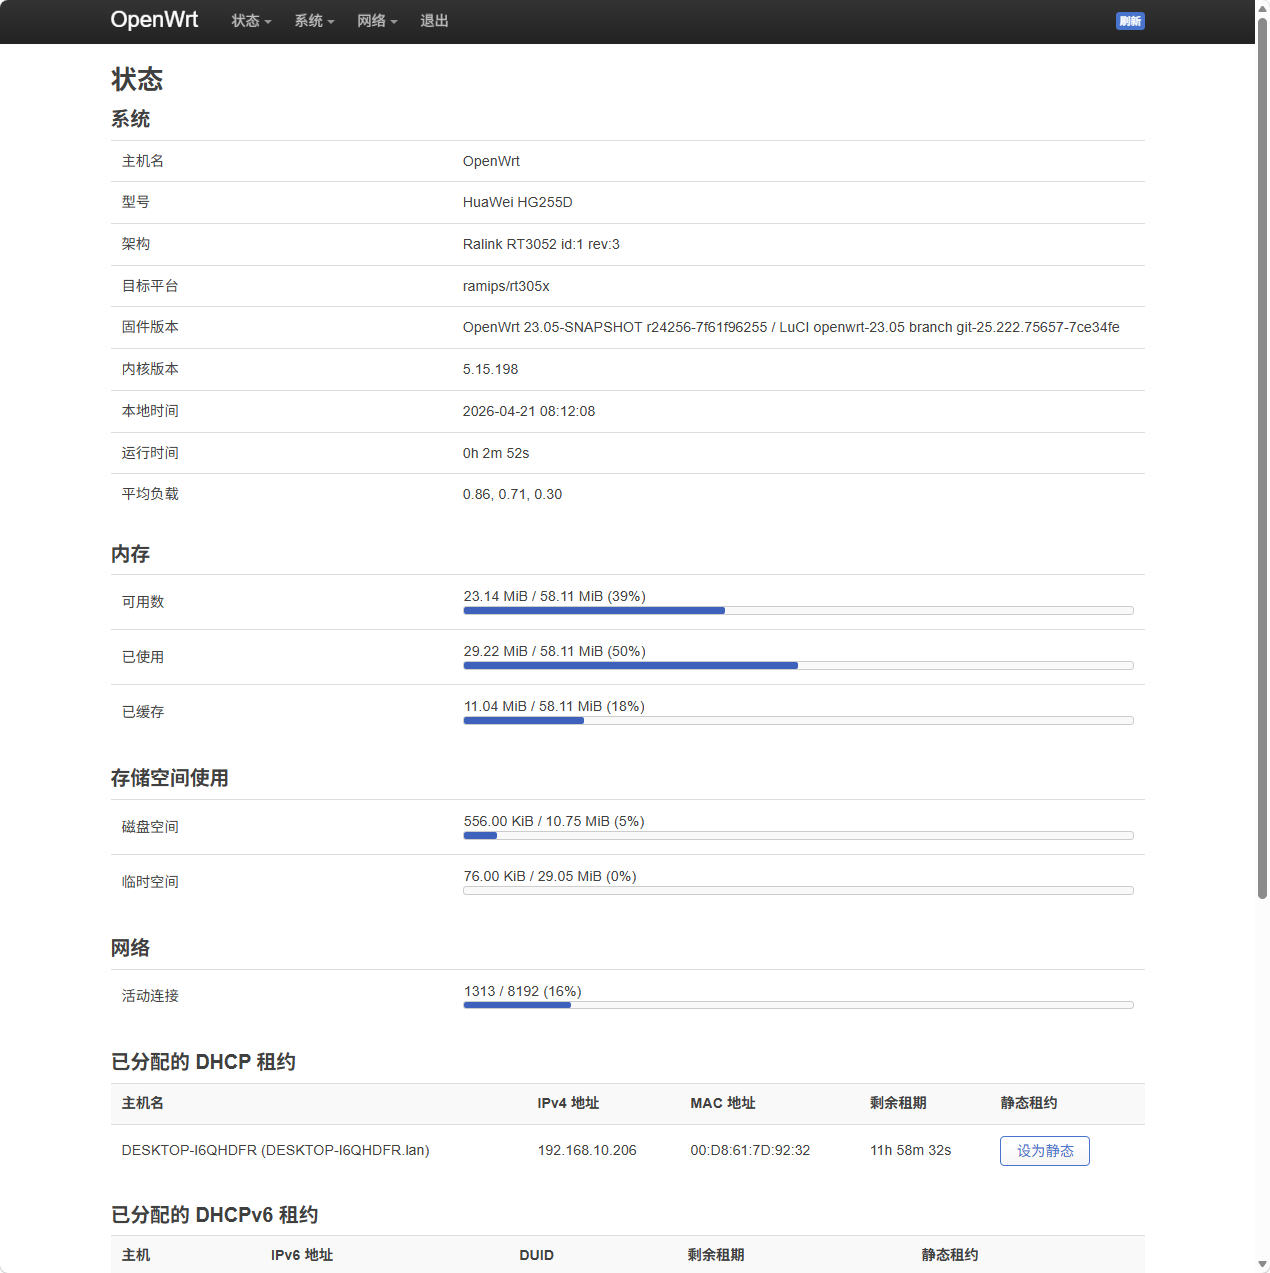Select the model value HuaWei HG255D
The height and width of the screenshot is (1273, 1270).
pyautogui.click(x=518, y=202)
